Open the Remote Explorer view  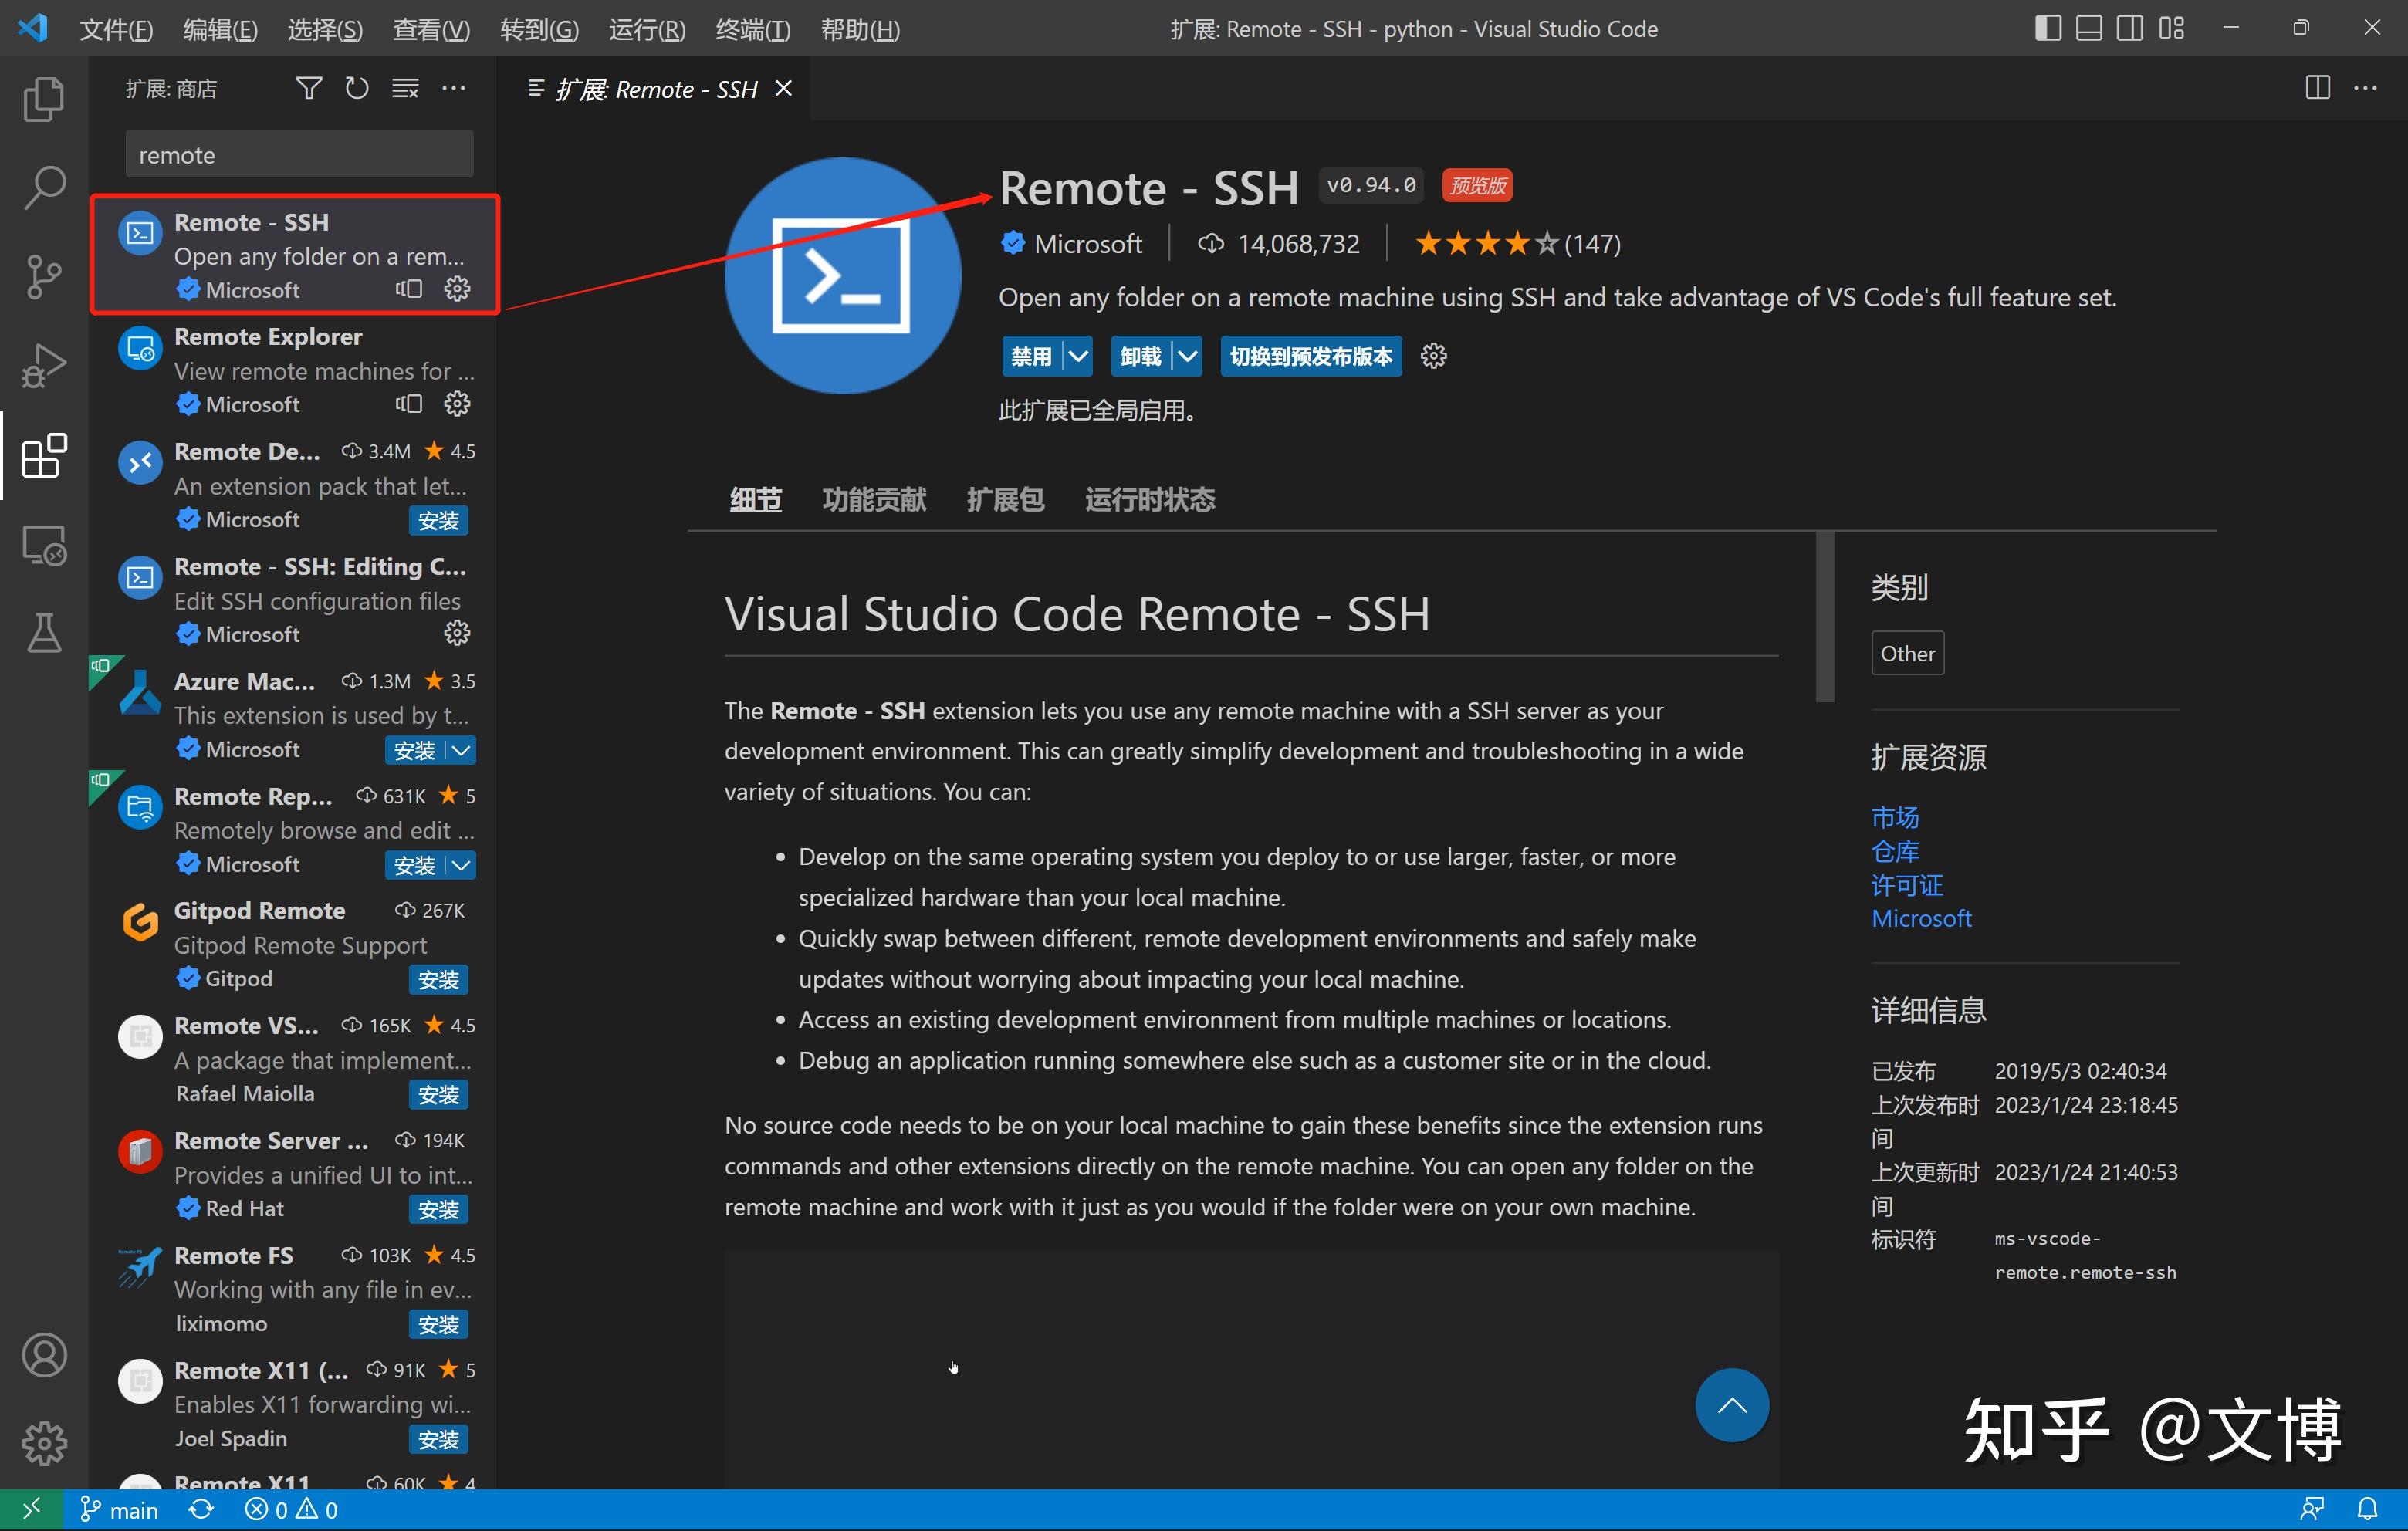(x=43, y=546)
